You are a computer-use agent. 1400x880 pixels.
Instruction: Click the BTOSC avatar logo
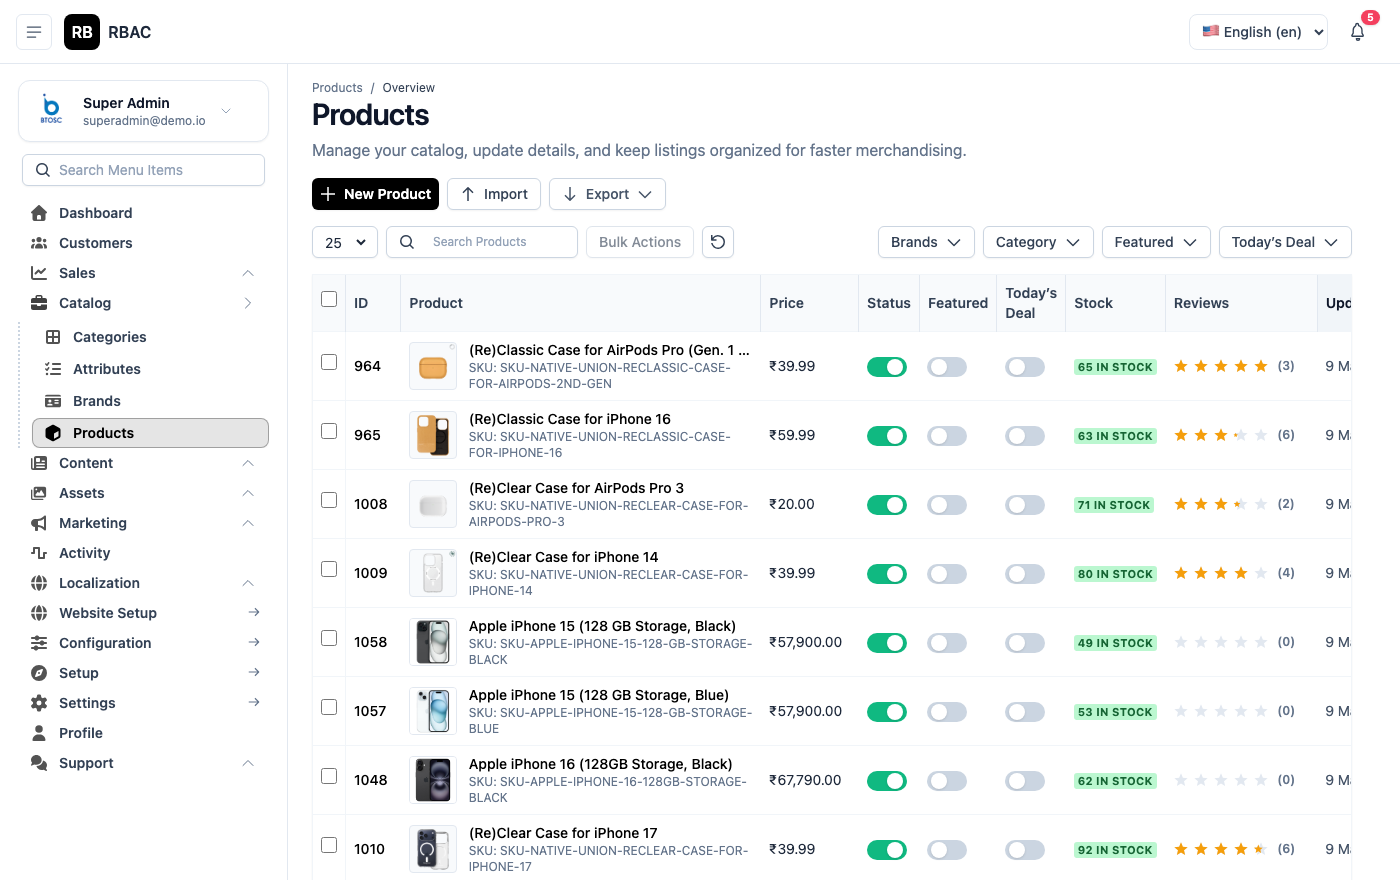(x=51, y=109)
